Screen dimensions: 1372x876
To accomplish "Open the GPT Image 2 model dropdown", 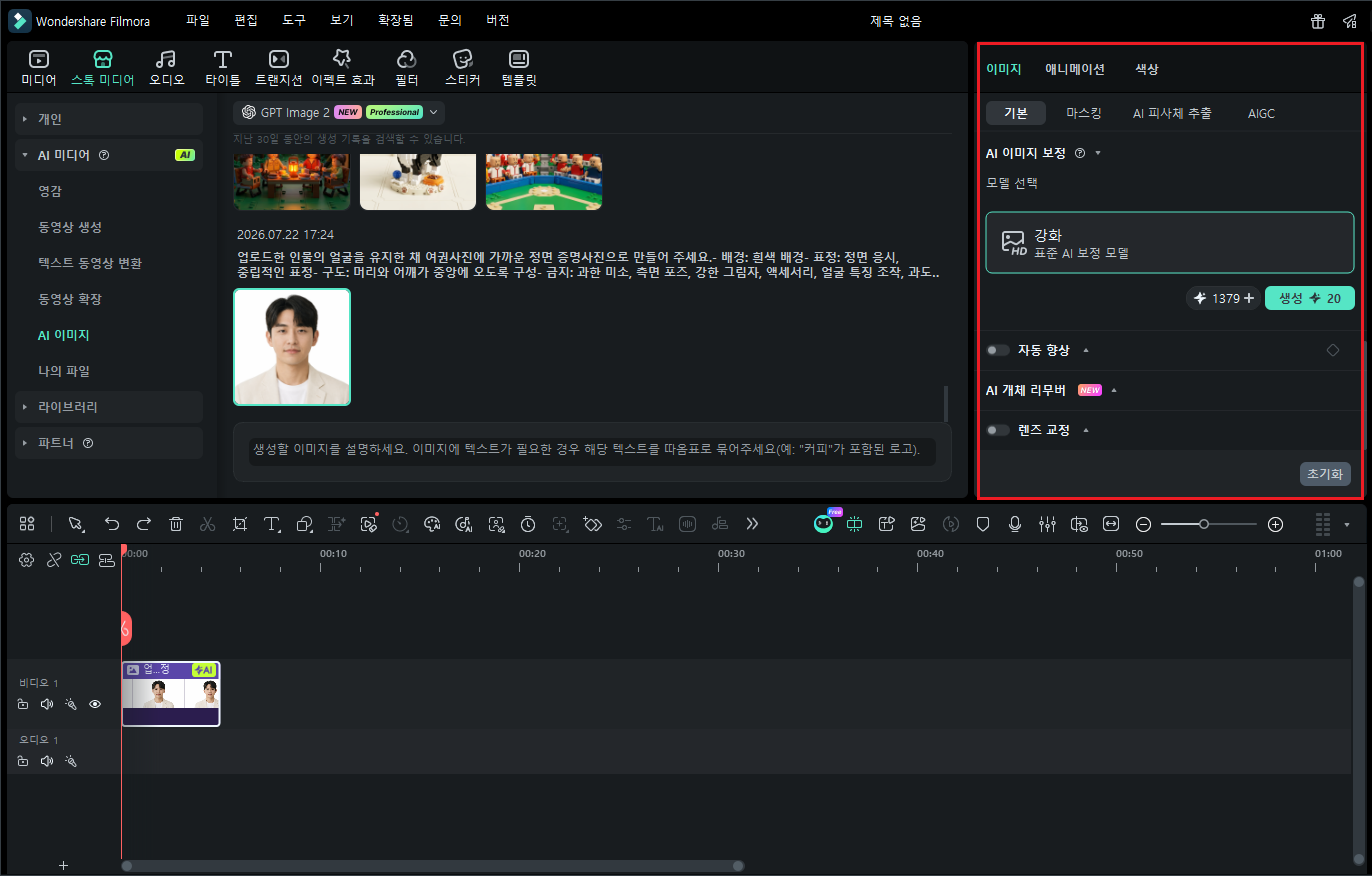I will coord(339,112).
